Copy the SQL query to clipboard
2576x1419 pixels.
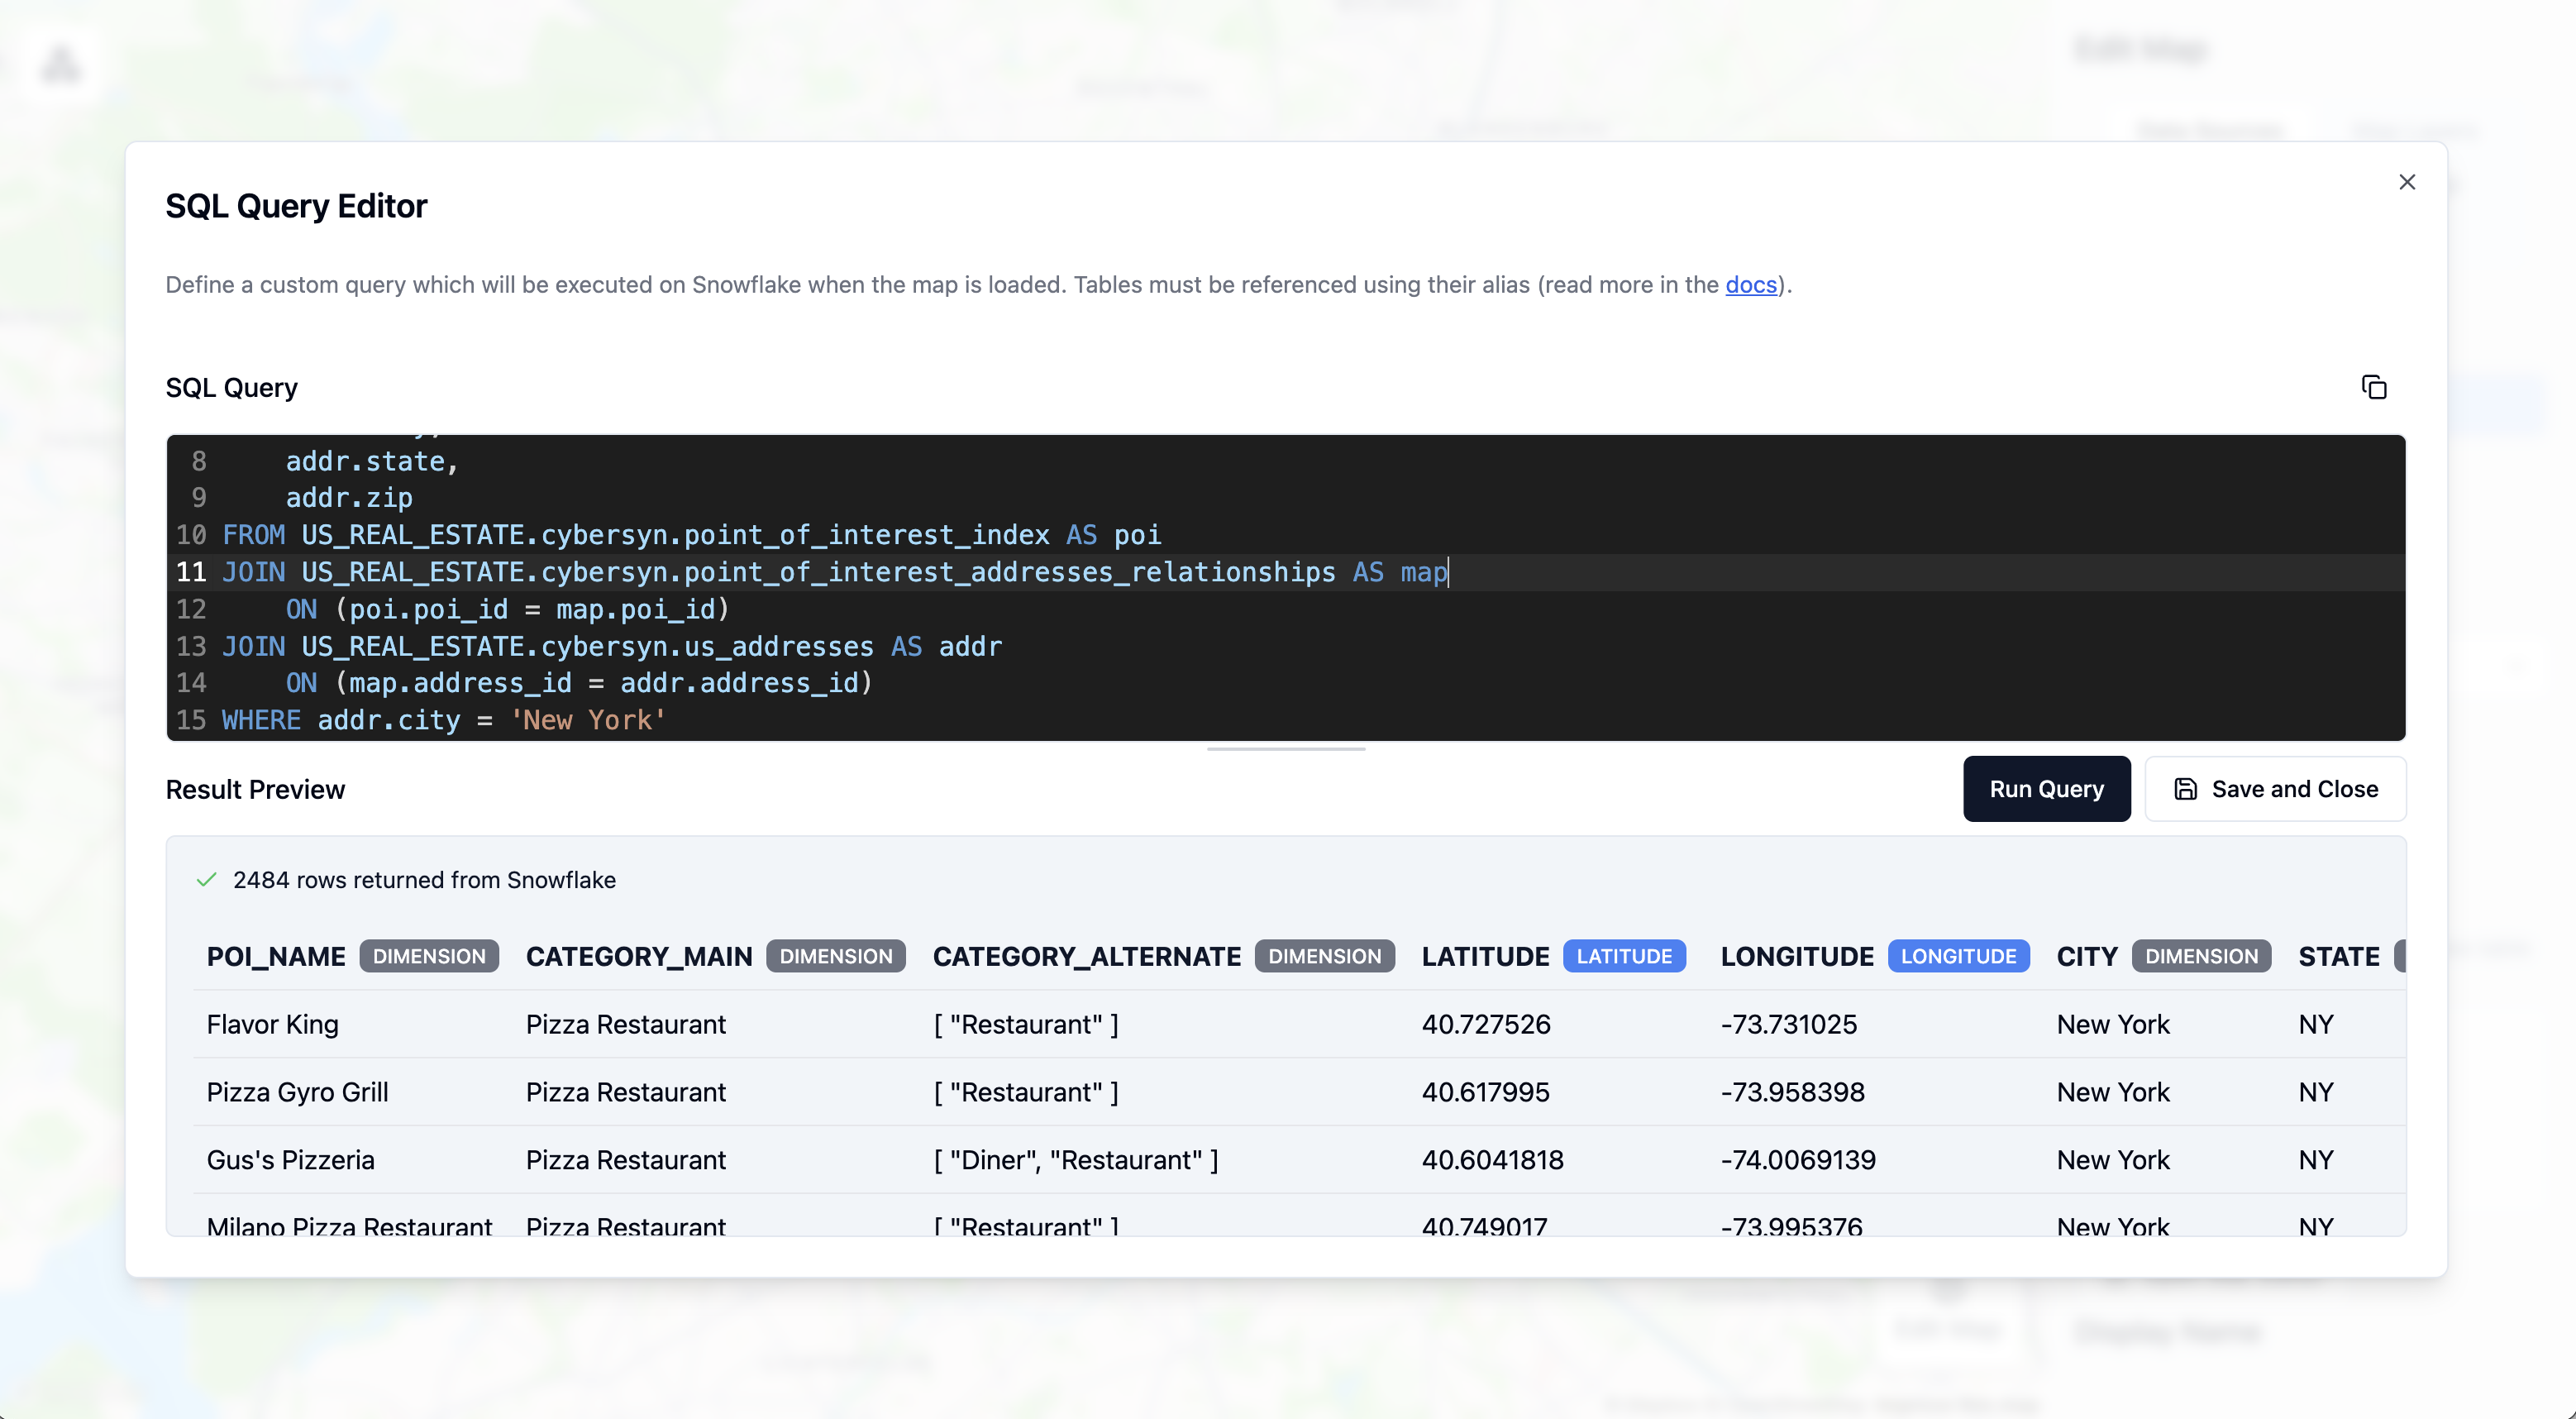pos(2374,387)
